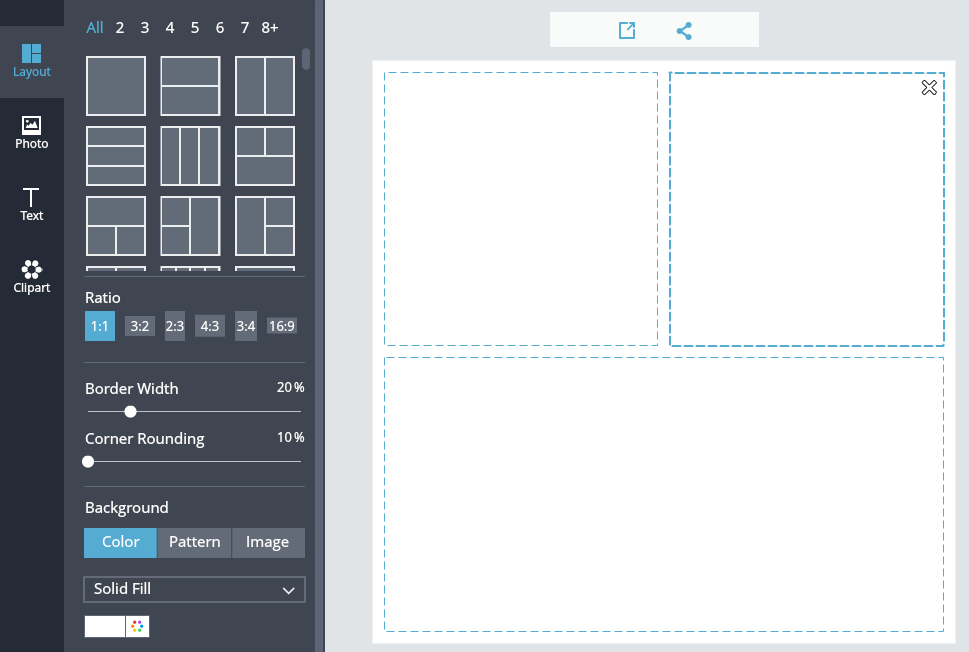Click the share icon above canvas
This screenshot has height=652, width=969.
click(684, 31)
